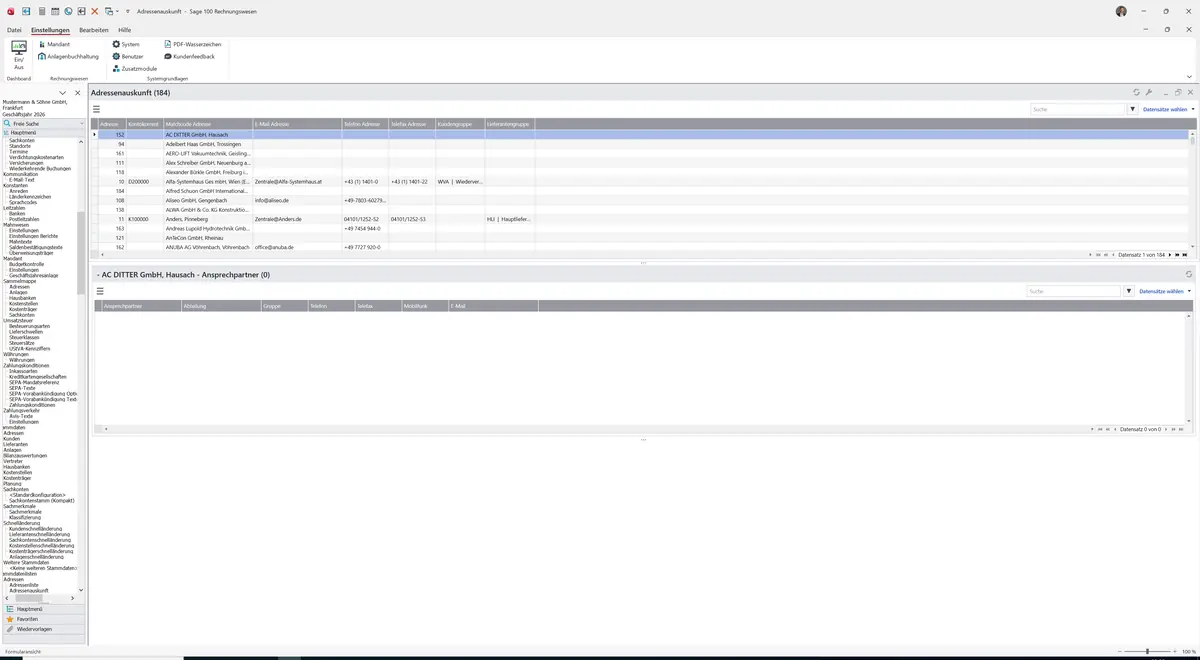Image resolution: width=1200 pixels, height=660 pixels.
Task: Open Zusatzmodule in Systemgrundlagen
Action: tap(134, 68)
